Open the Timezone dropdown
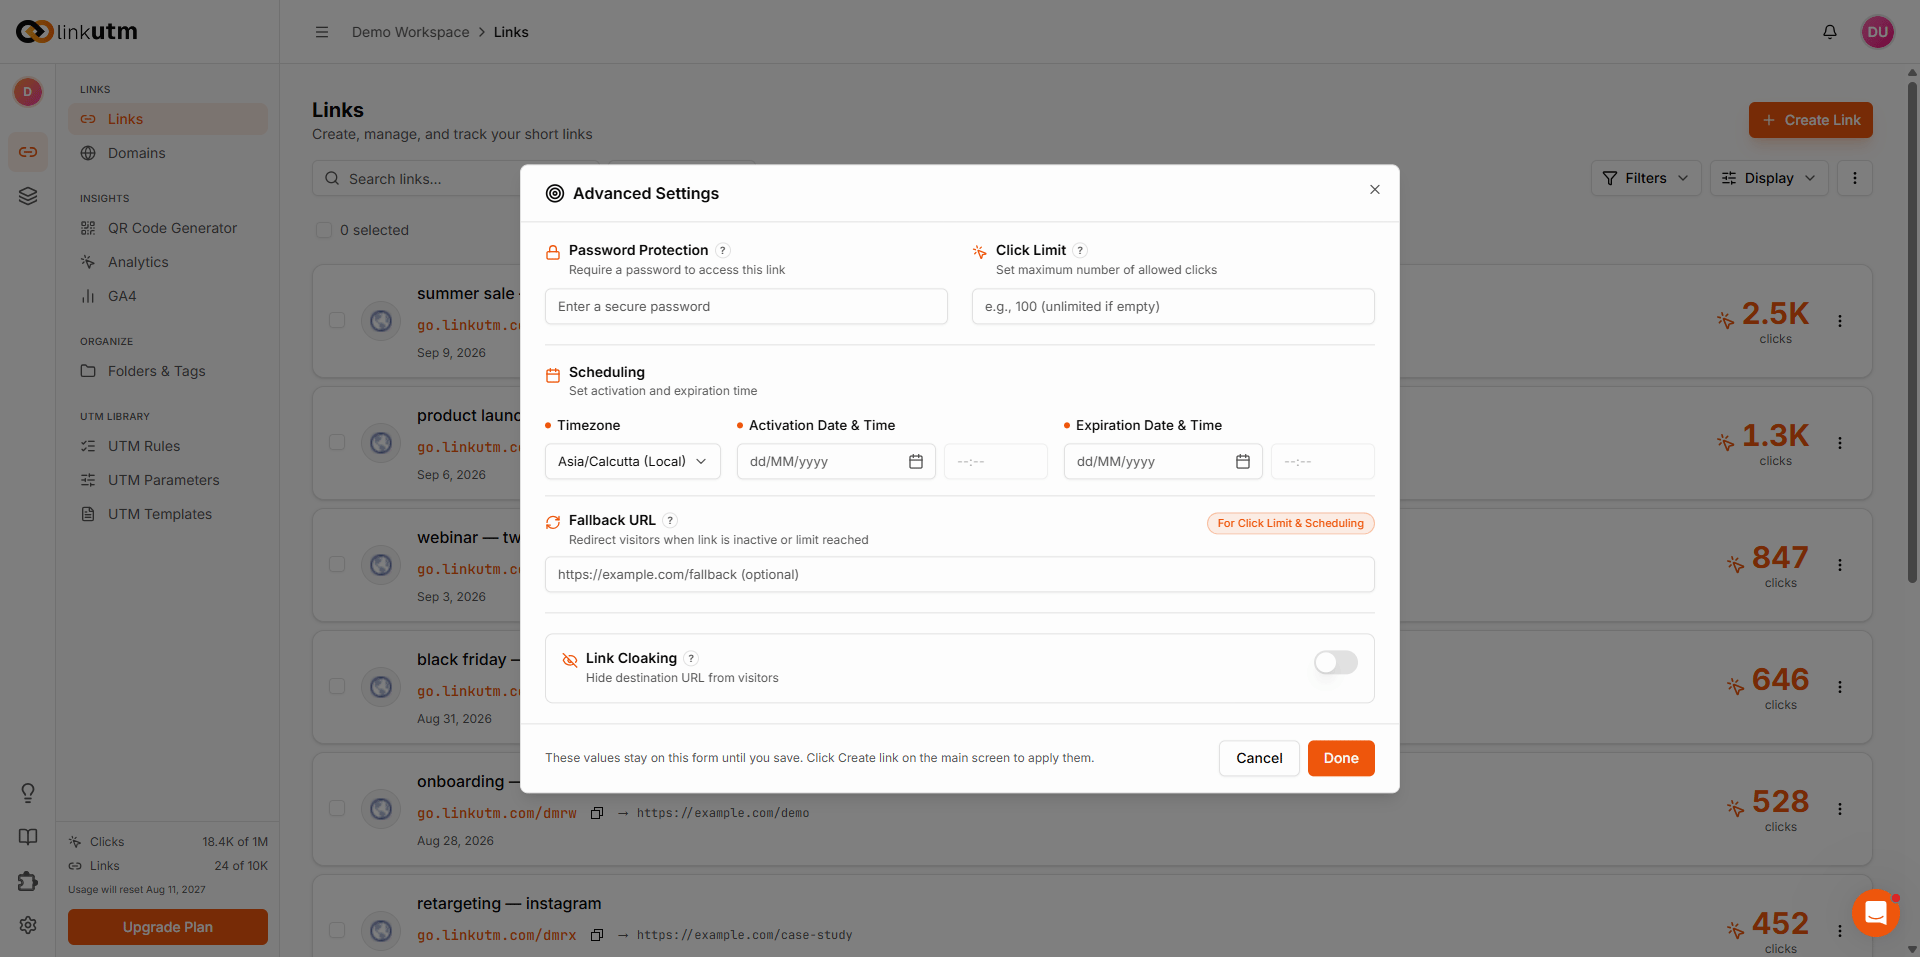 click(x=633, y=462)
